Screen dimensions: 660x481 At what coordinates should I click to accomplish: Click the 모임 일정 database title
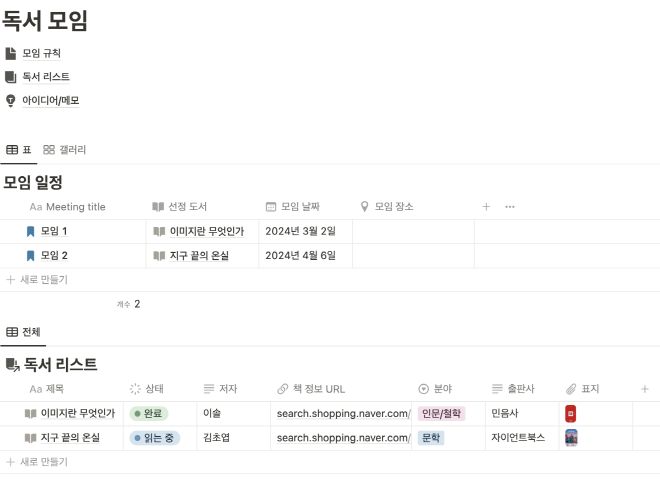pyautogui.click(x=33, y=183)
